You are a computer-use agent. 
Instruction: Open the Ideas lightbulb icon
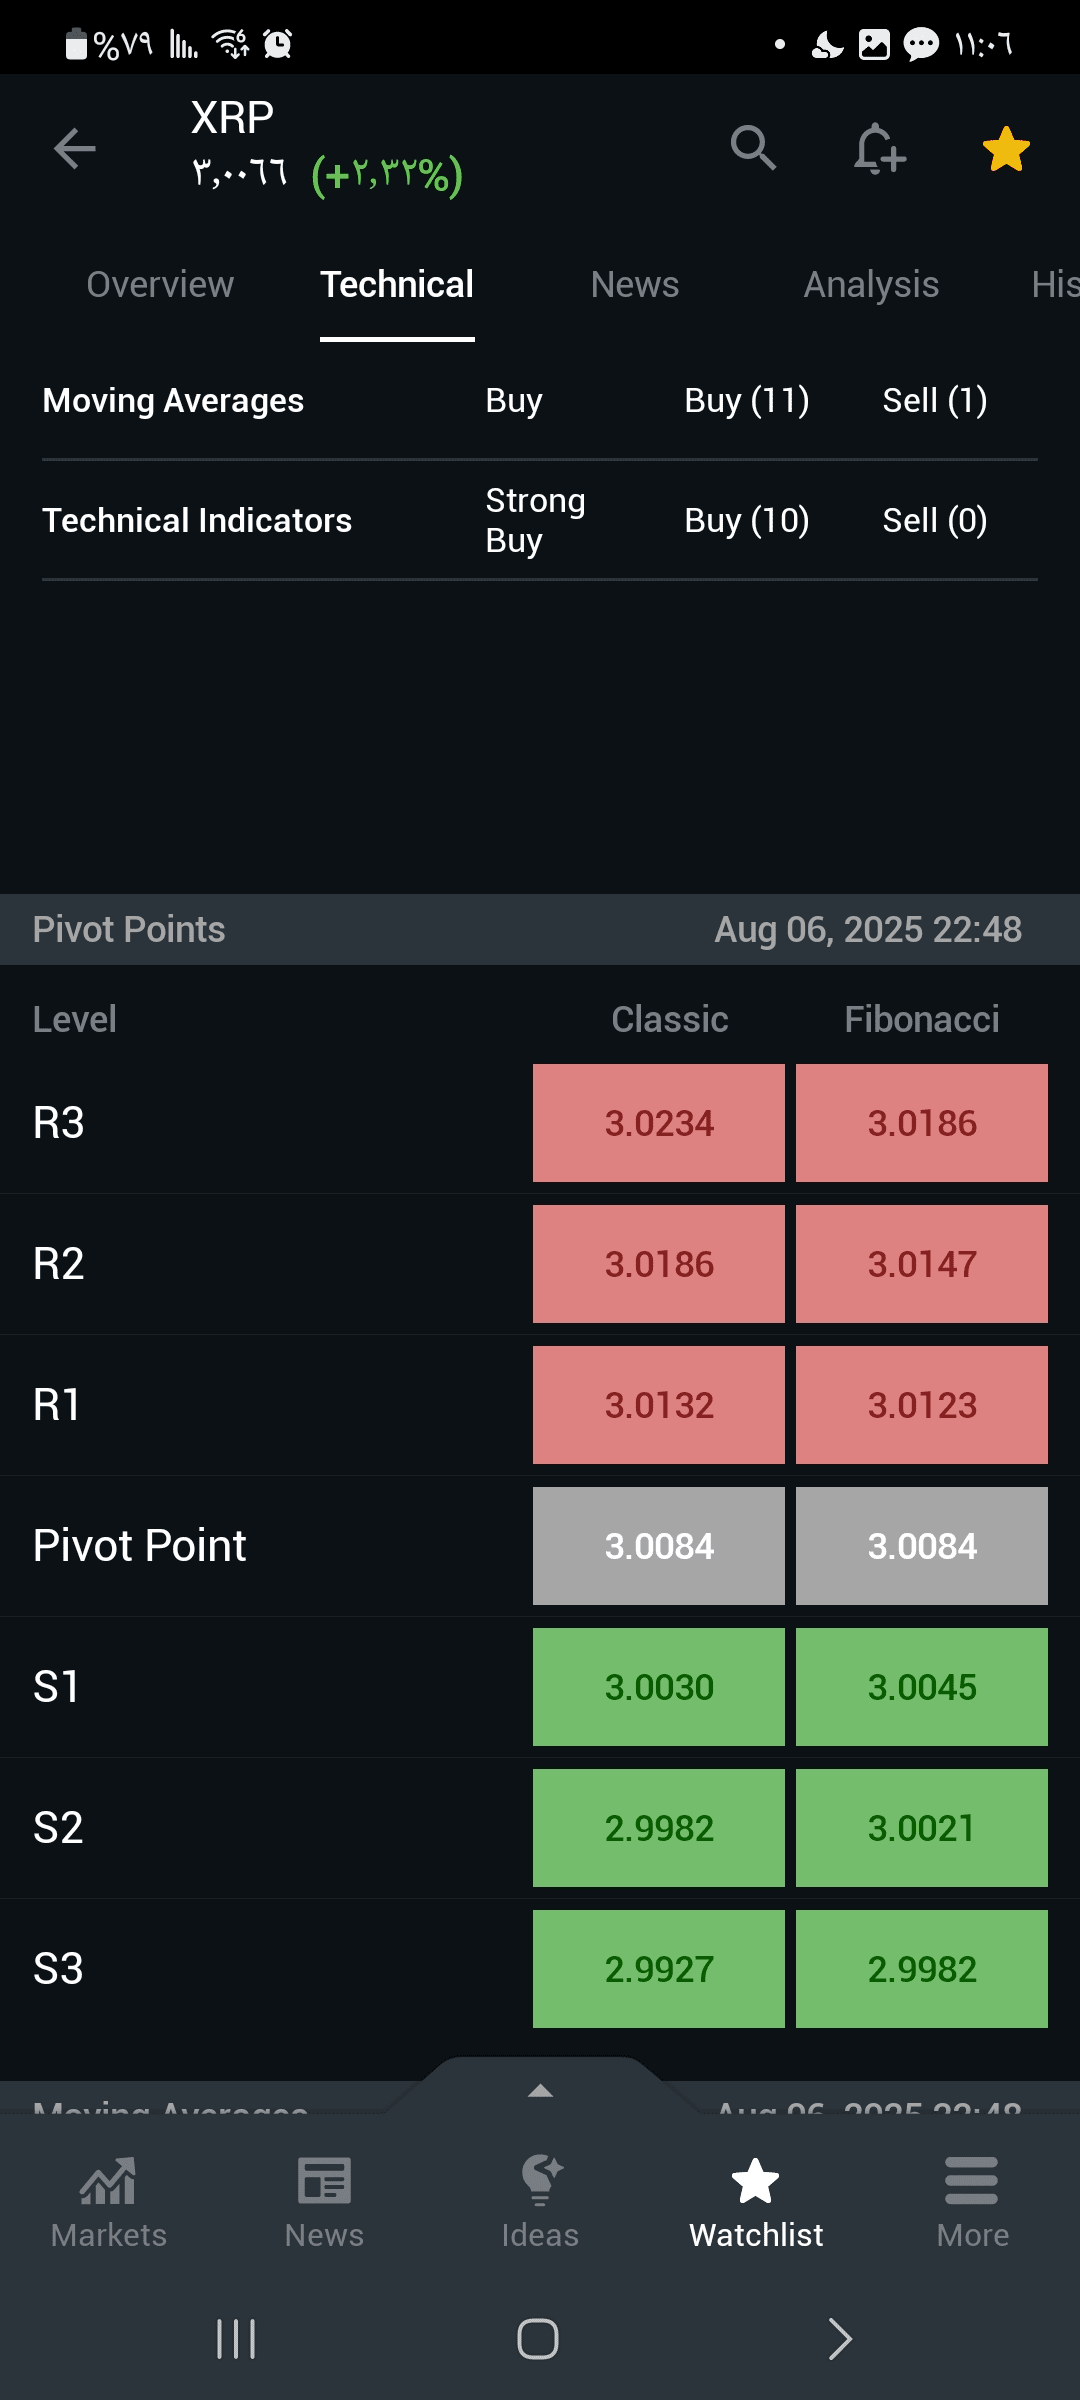click(x=540, y=2180)
